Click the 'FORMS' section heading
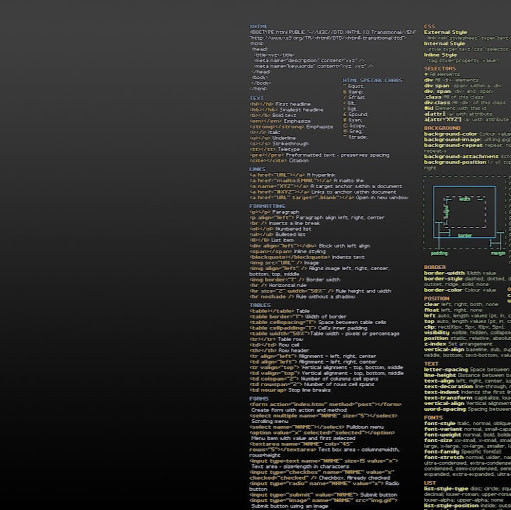 point(259,399)
